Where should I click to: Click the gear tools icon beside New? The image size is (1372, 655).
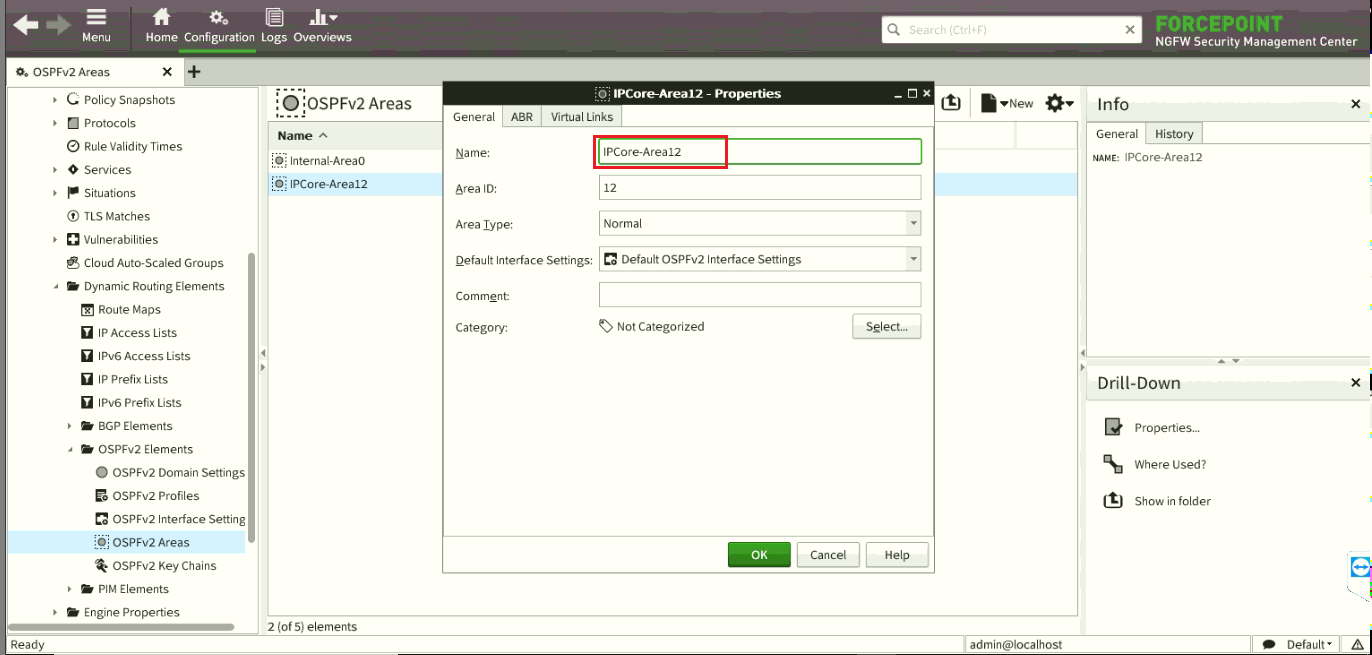[x=1058, y=103]
